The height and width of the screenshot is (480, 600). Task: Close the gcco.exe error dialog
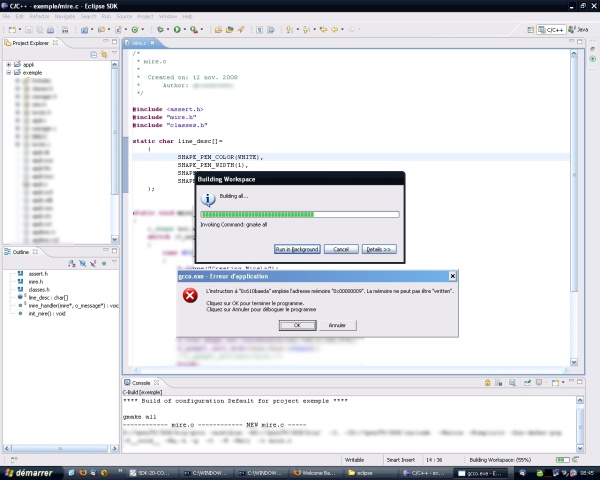pos(452,276)
